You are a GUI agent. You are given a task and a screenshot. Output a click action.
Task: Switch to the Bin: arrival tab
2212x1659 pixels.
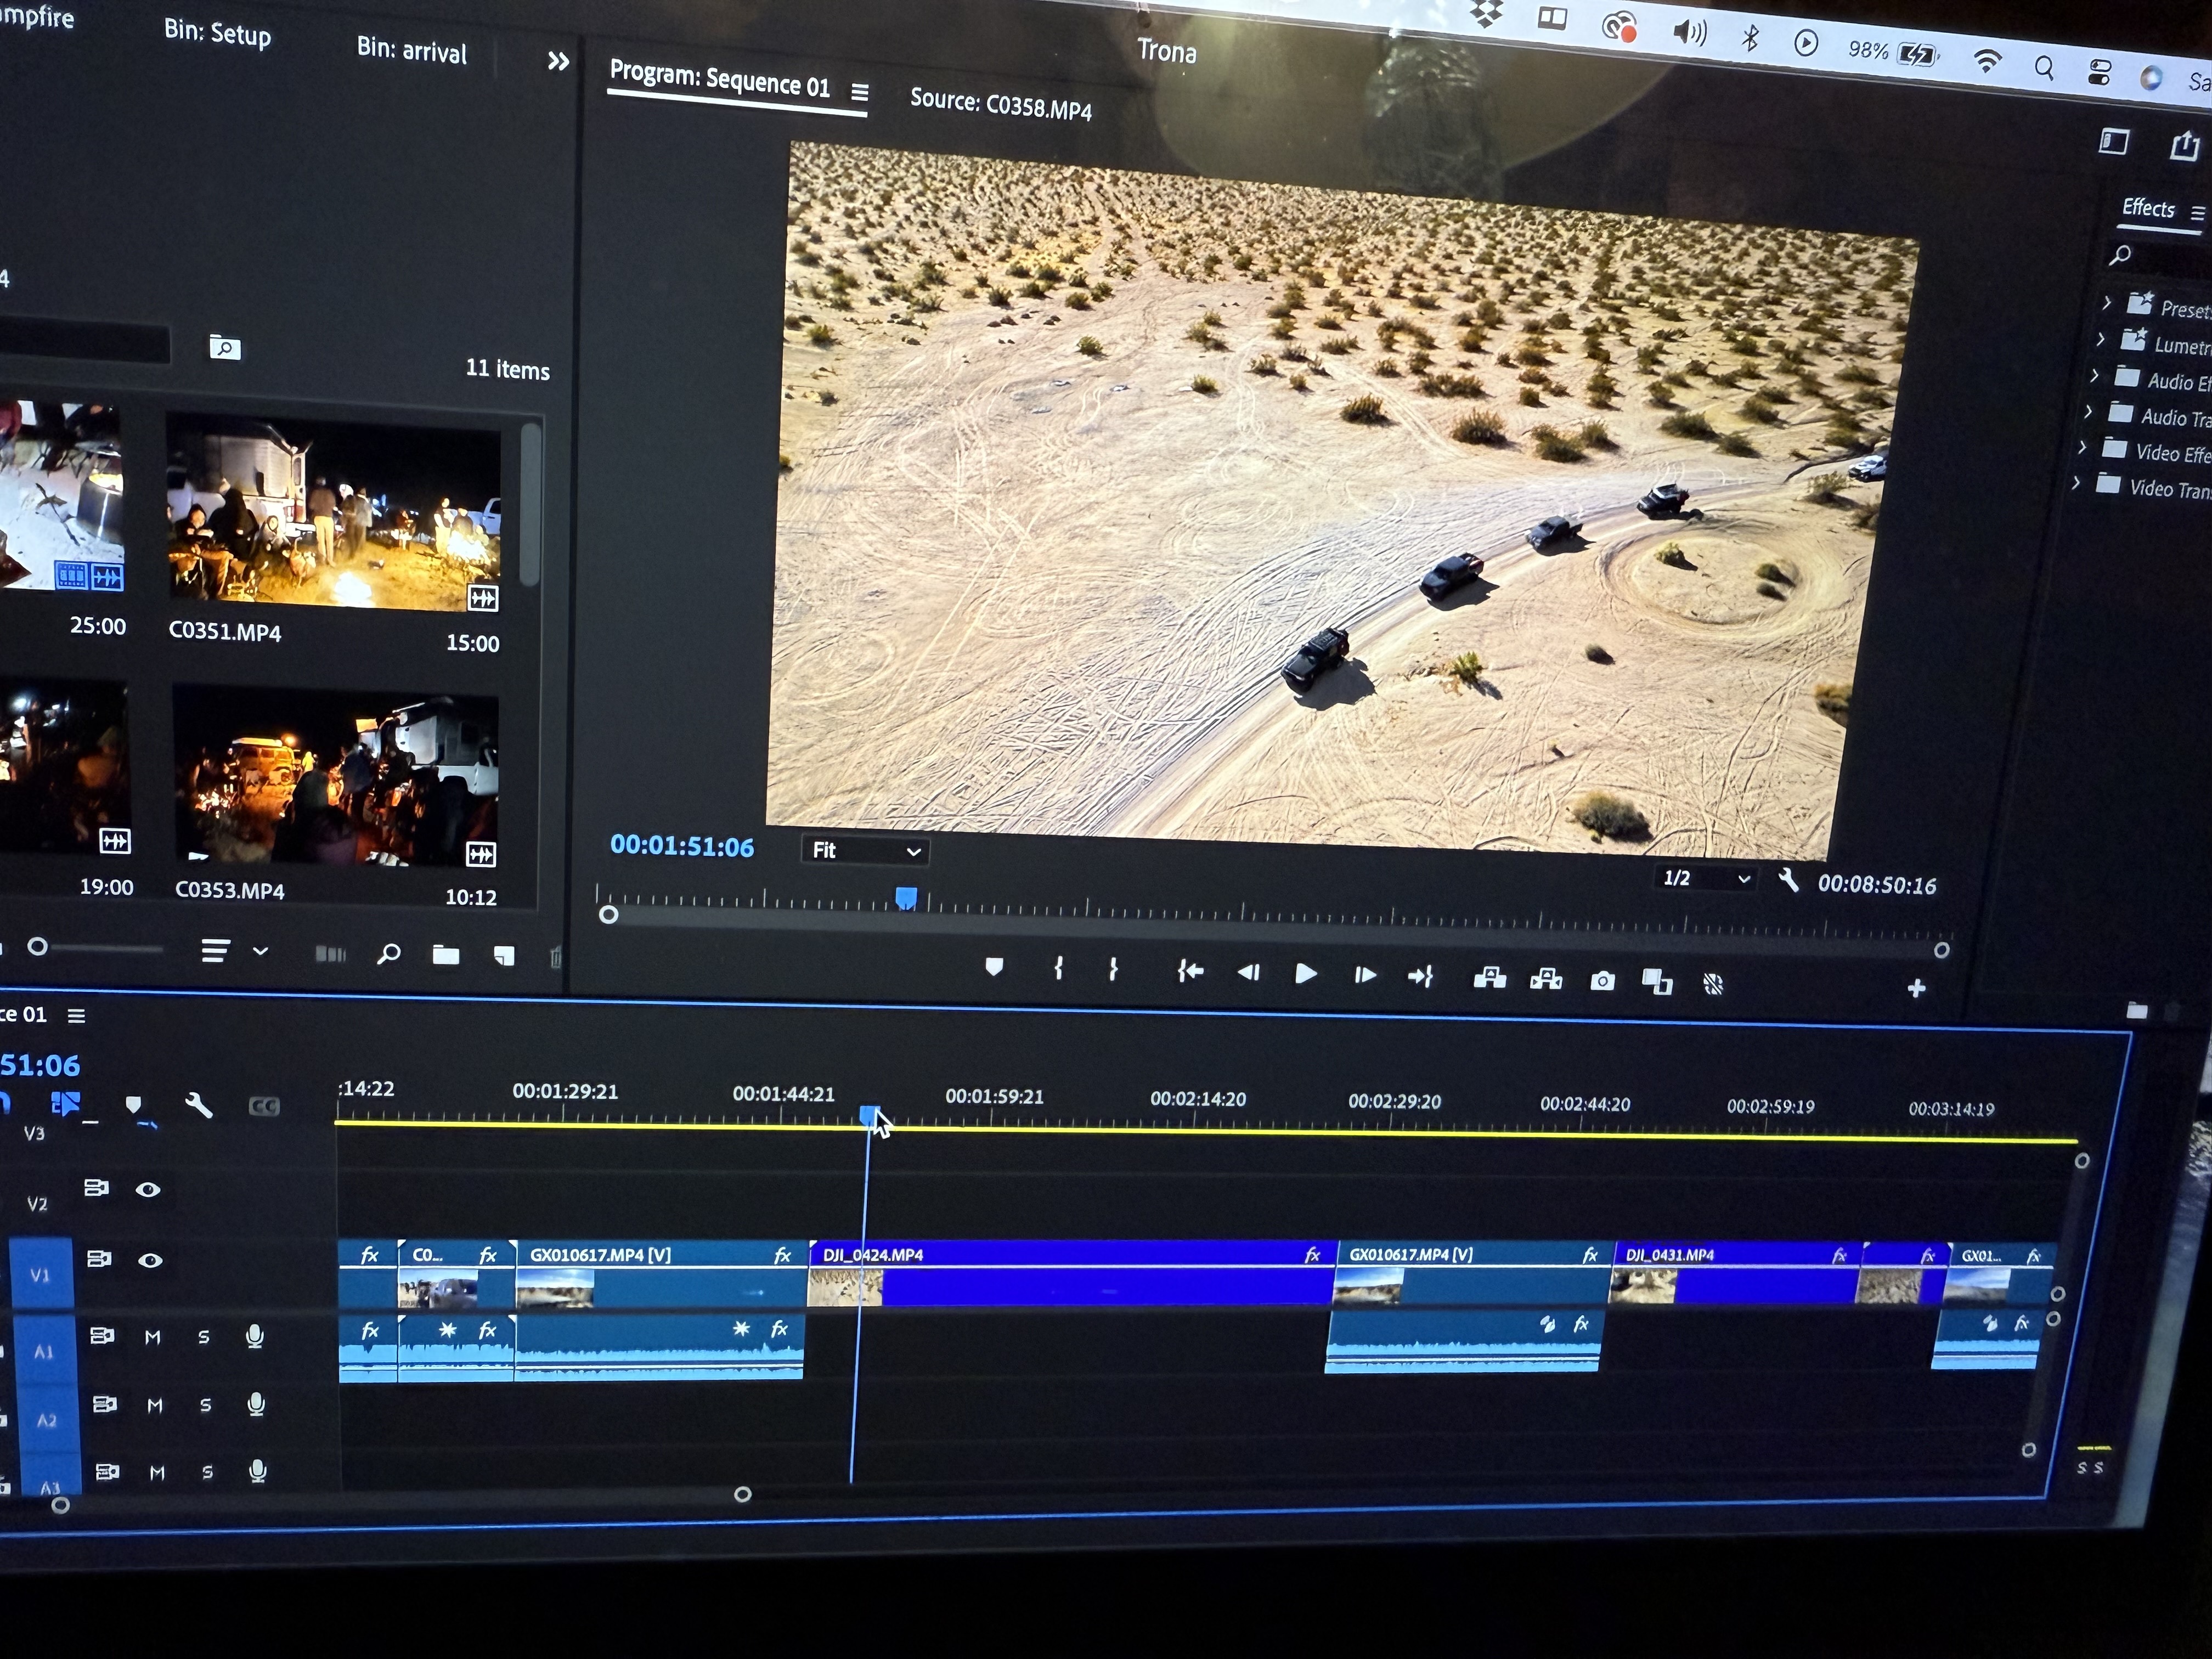coord(411,50)
